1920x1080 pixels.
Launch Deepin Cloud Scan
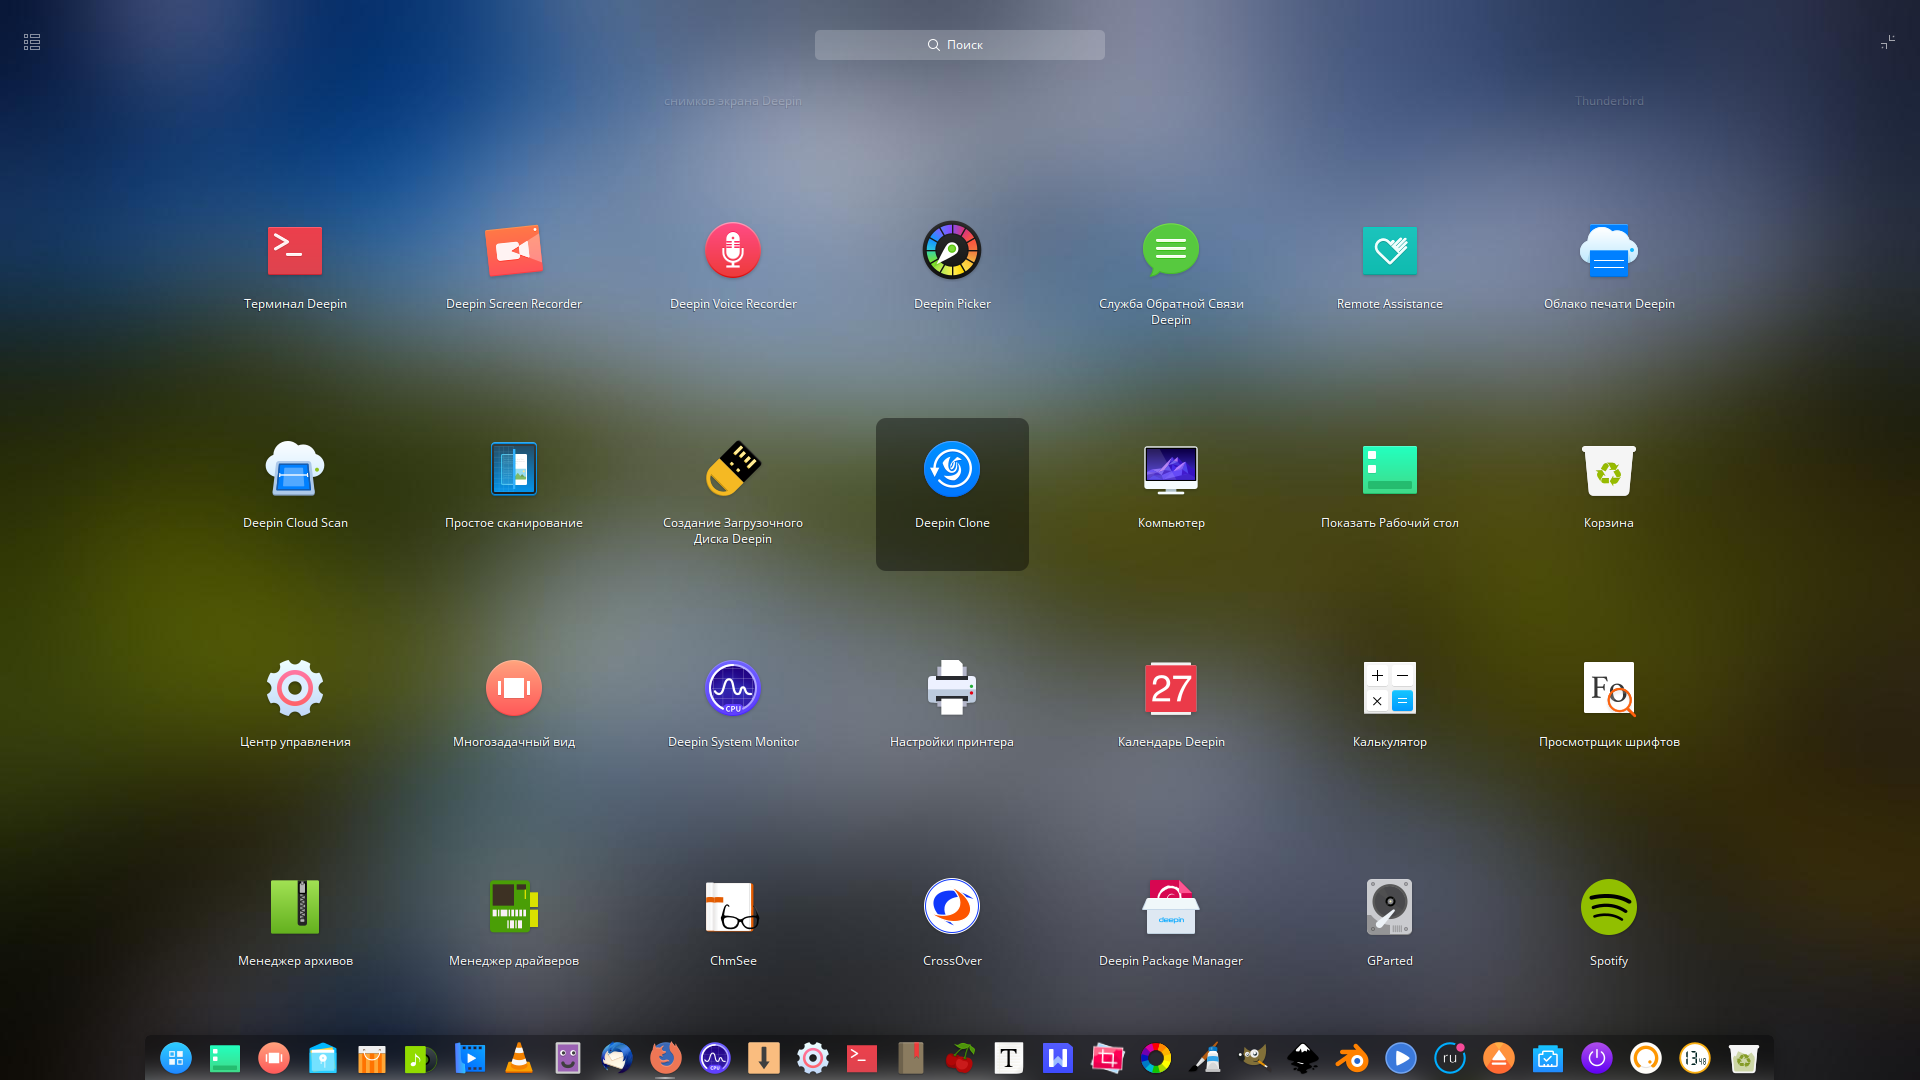tap(295, 470)
